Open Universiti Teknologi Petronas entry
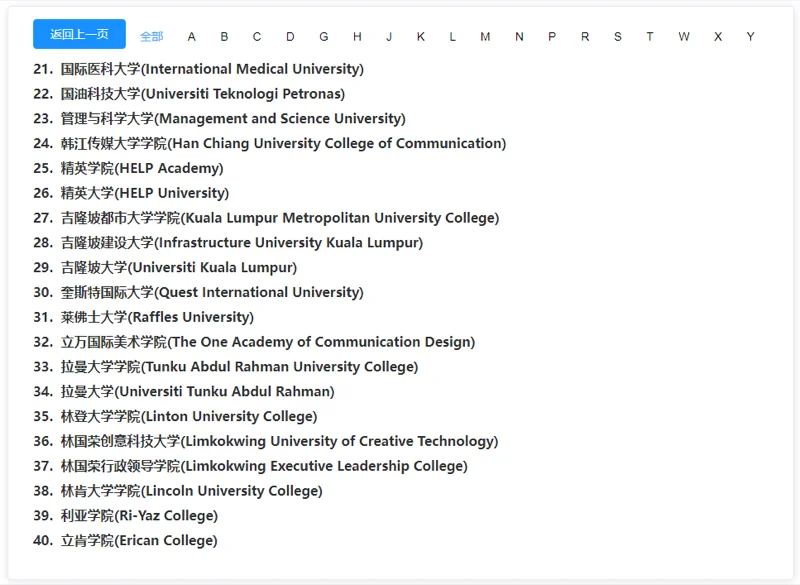 click(203, 94)
